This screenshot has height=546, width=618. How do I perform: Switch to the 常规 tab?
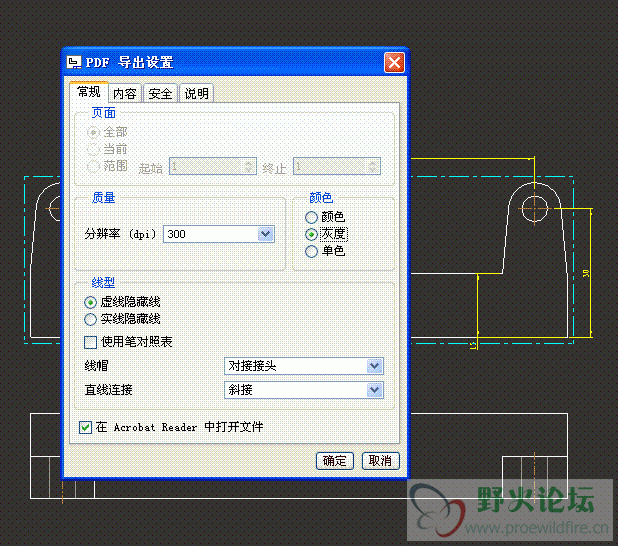[89, 92]
